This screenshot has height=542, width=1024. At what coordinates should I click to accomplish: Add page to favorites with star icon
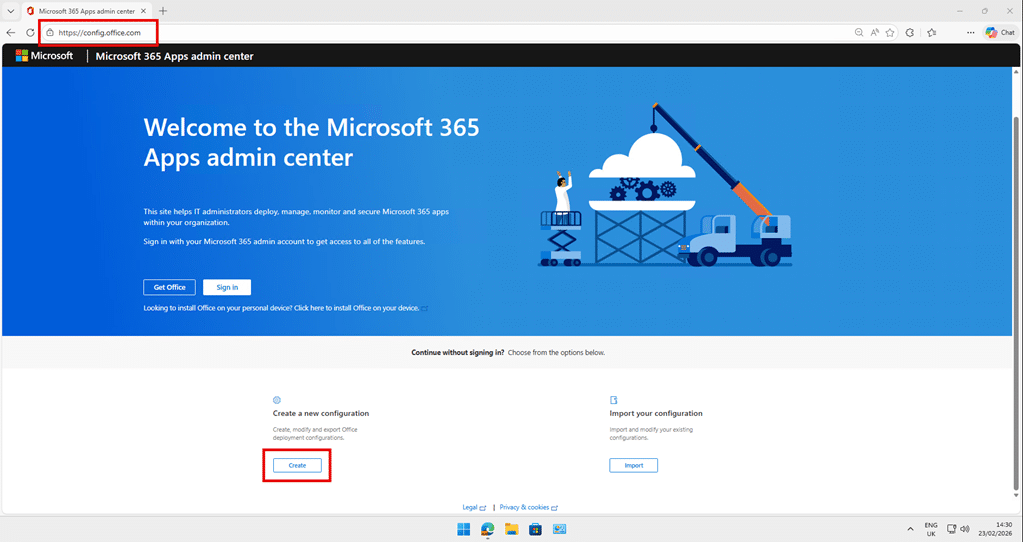pos(889,33)
